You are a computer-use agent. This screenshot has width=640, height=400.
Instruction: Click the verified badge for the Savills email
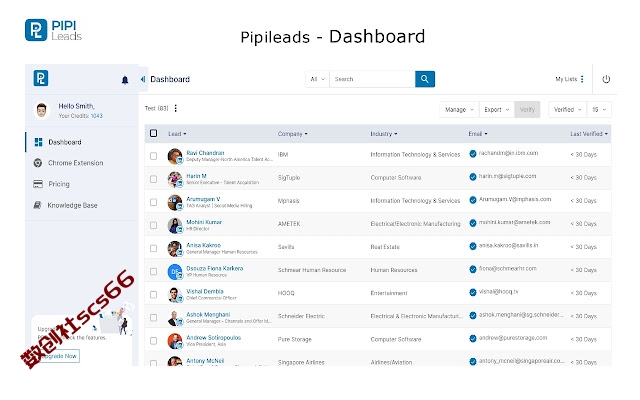473,246
